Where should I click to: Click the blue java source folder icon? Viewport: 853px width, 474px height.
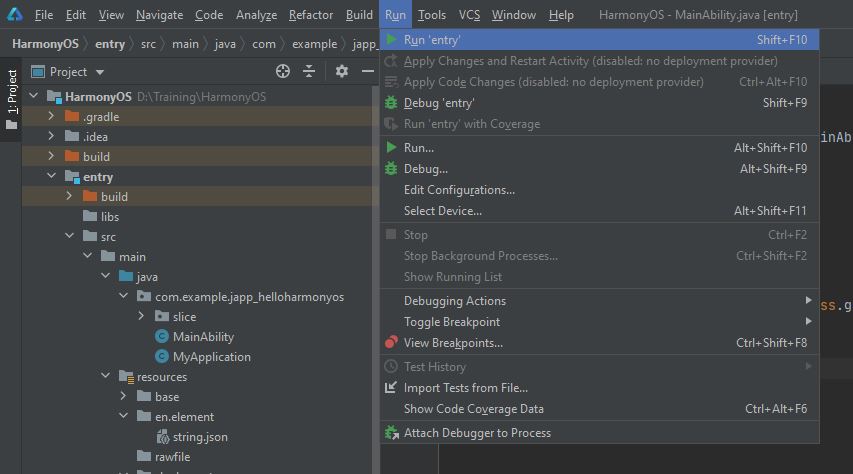(x=126, y=276)
